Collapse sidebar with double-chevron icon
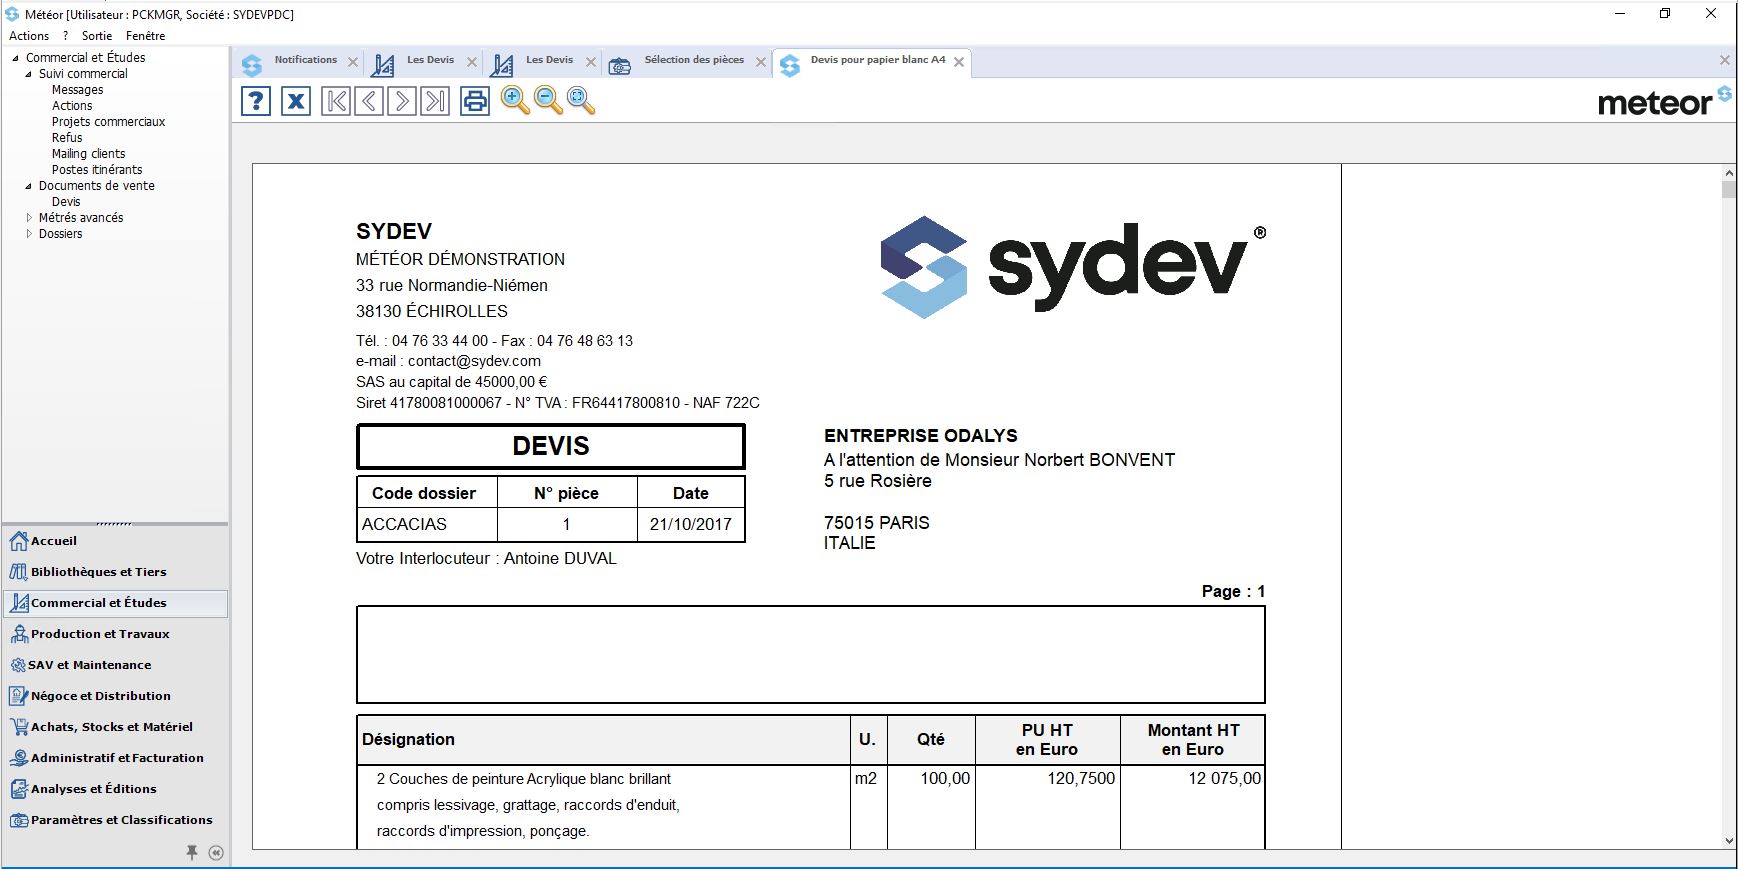The height and width of the screenshot is (869, 1738). click(x=216, y=853)
